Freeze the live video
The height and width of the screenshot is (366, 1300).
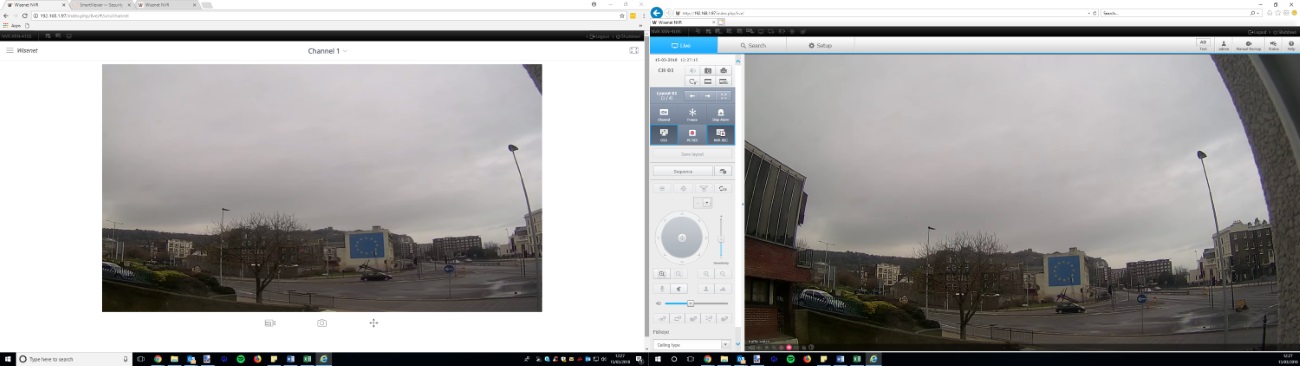pos(692,114)
